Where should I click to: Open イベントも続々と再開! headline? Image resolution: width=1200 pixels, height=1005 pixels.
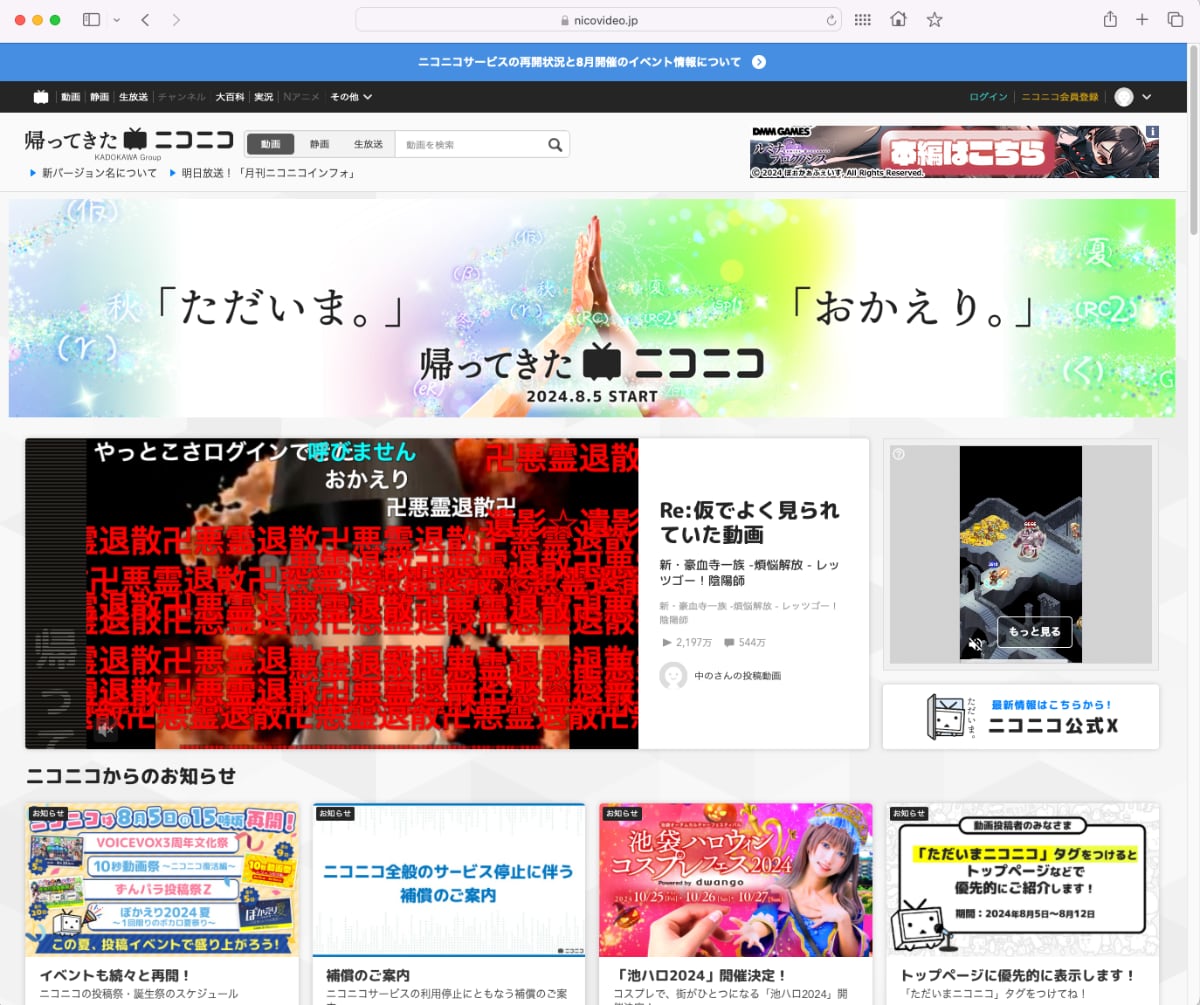pos(115,975)
